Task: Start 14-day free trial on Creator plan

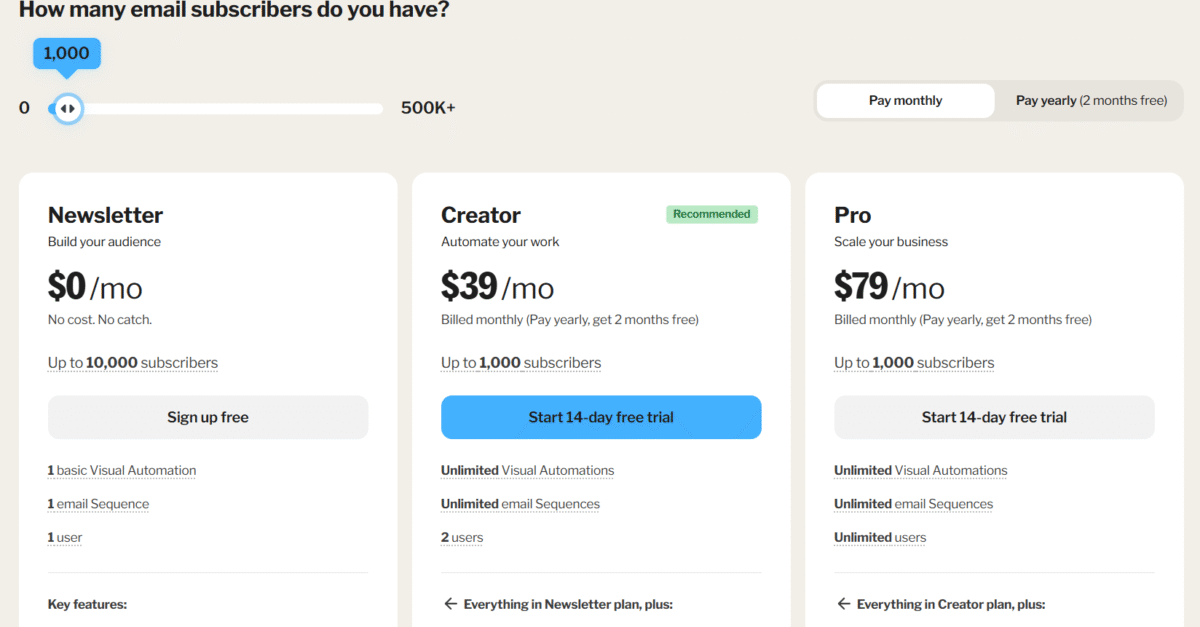Action: pos(600,417)
